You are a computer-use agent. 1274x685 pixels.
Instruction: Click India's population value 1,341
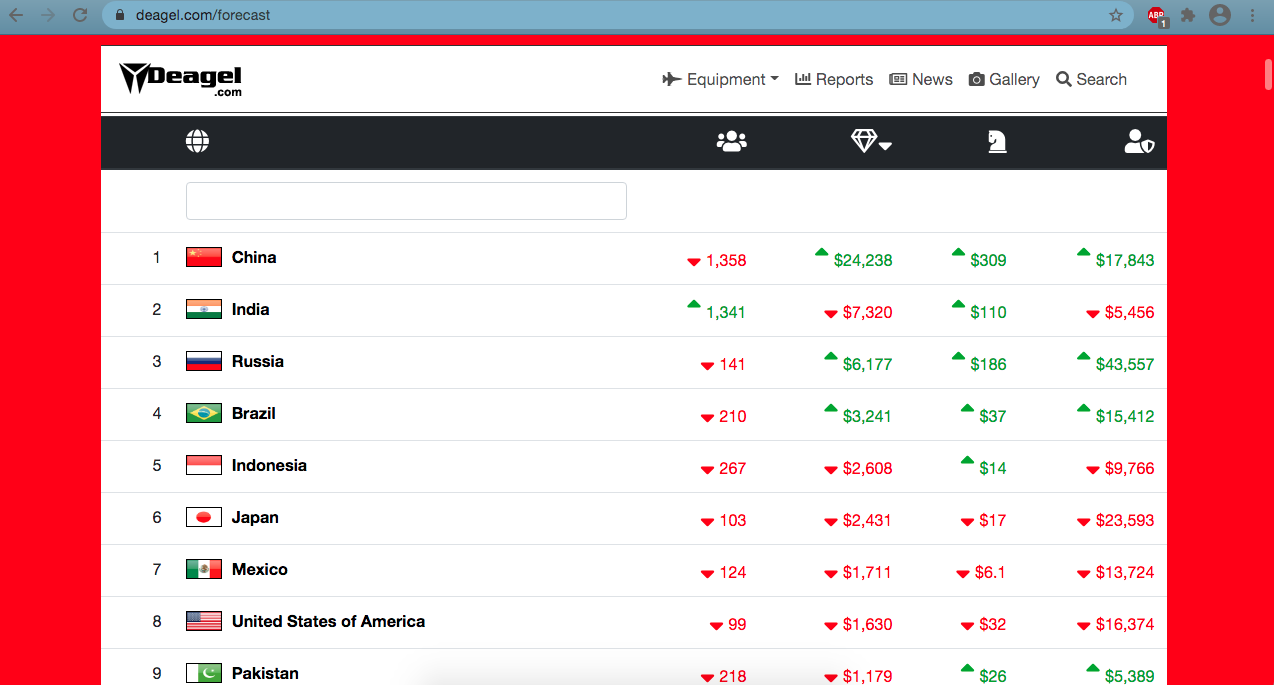coord(726,313)
